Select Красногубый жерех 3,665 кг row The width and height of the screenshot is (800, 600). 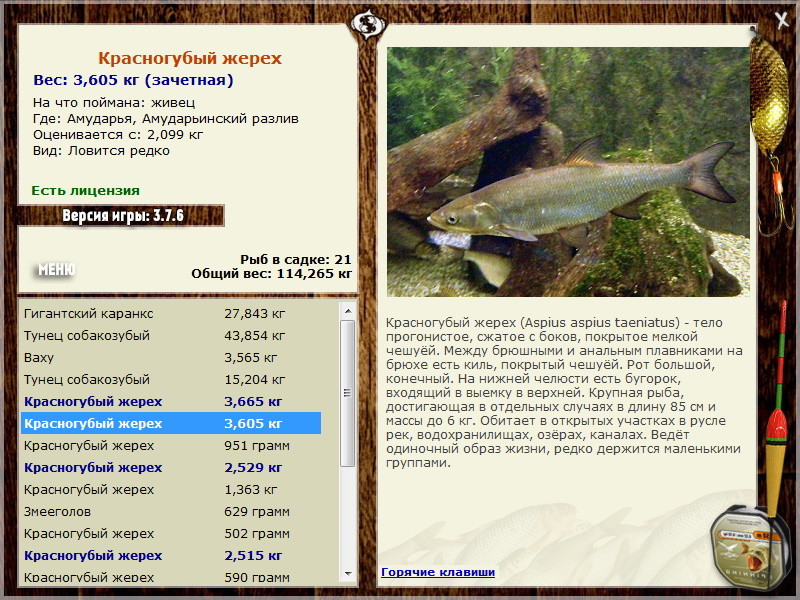pos(171,402)
